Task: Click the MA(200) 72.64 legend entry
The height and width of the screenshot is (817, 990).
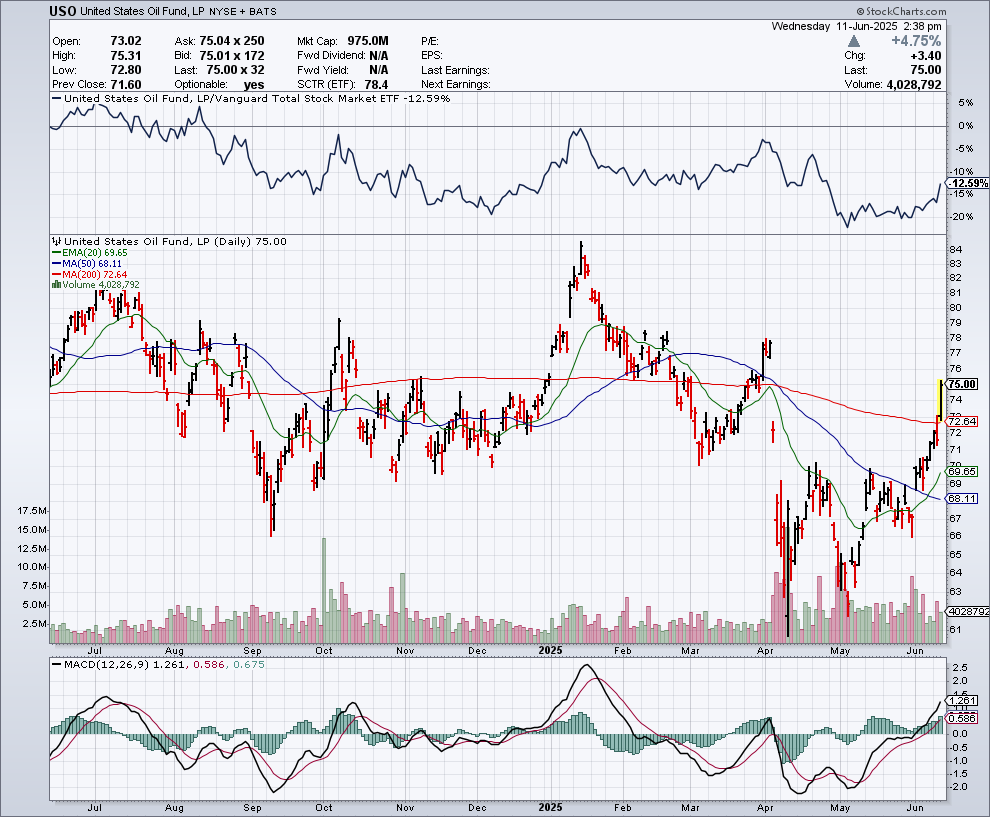Action: 90,275
